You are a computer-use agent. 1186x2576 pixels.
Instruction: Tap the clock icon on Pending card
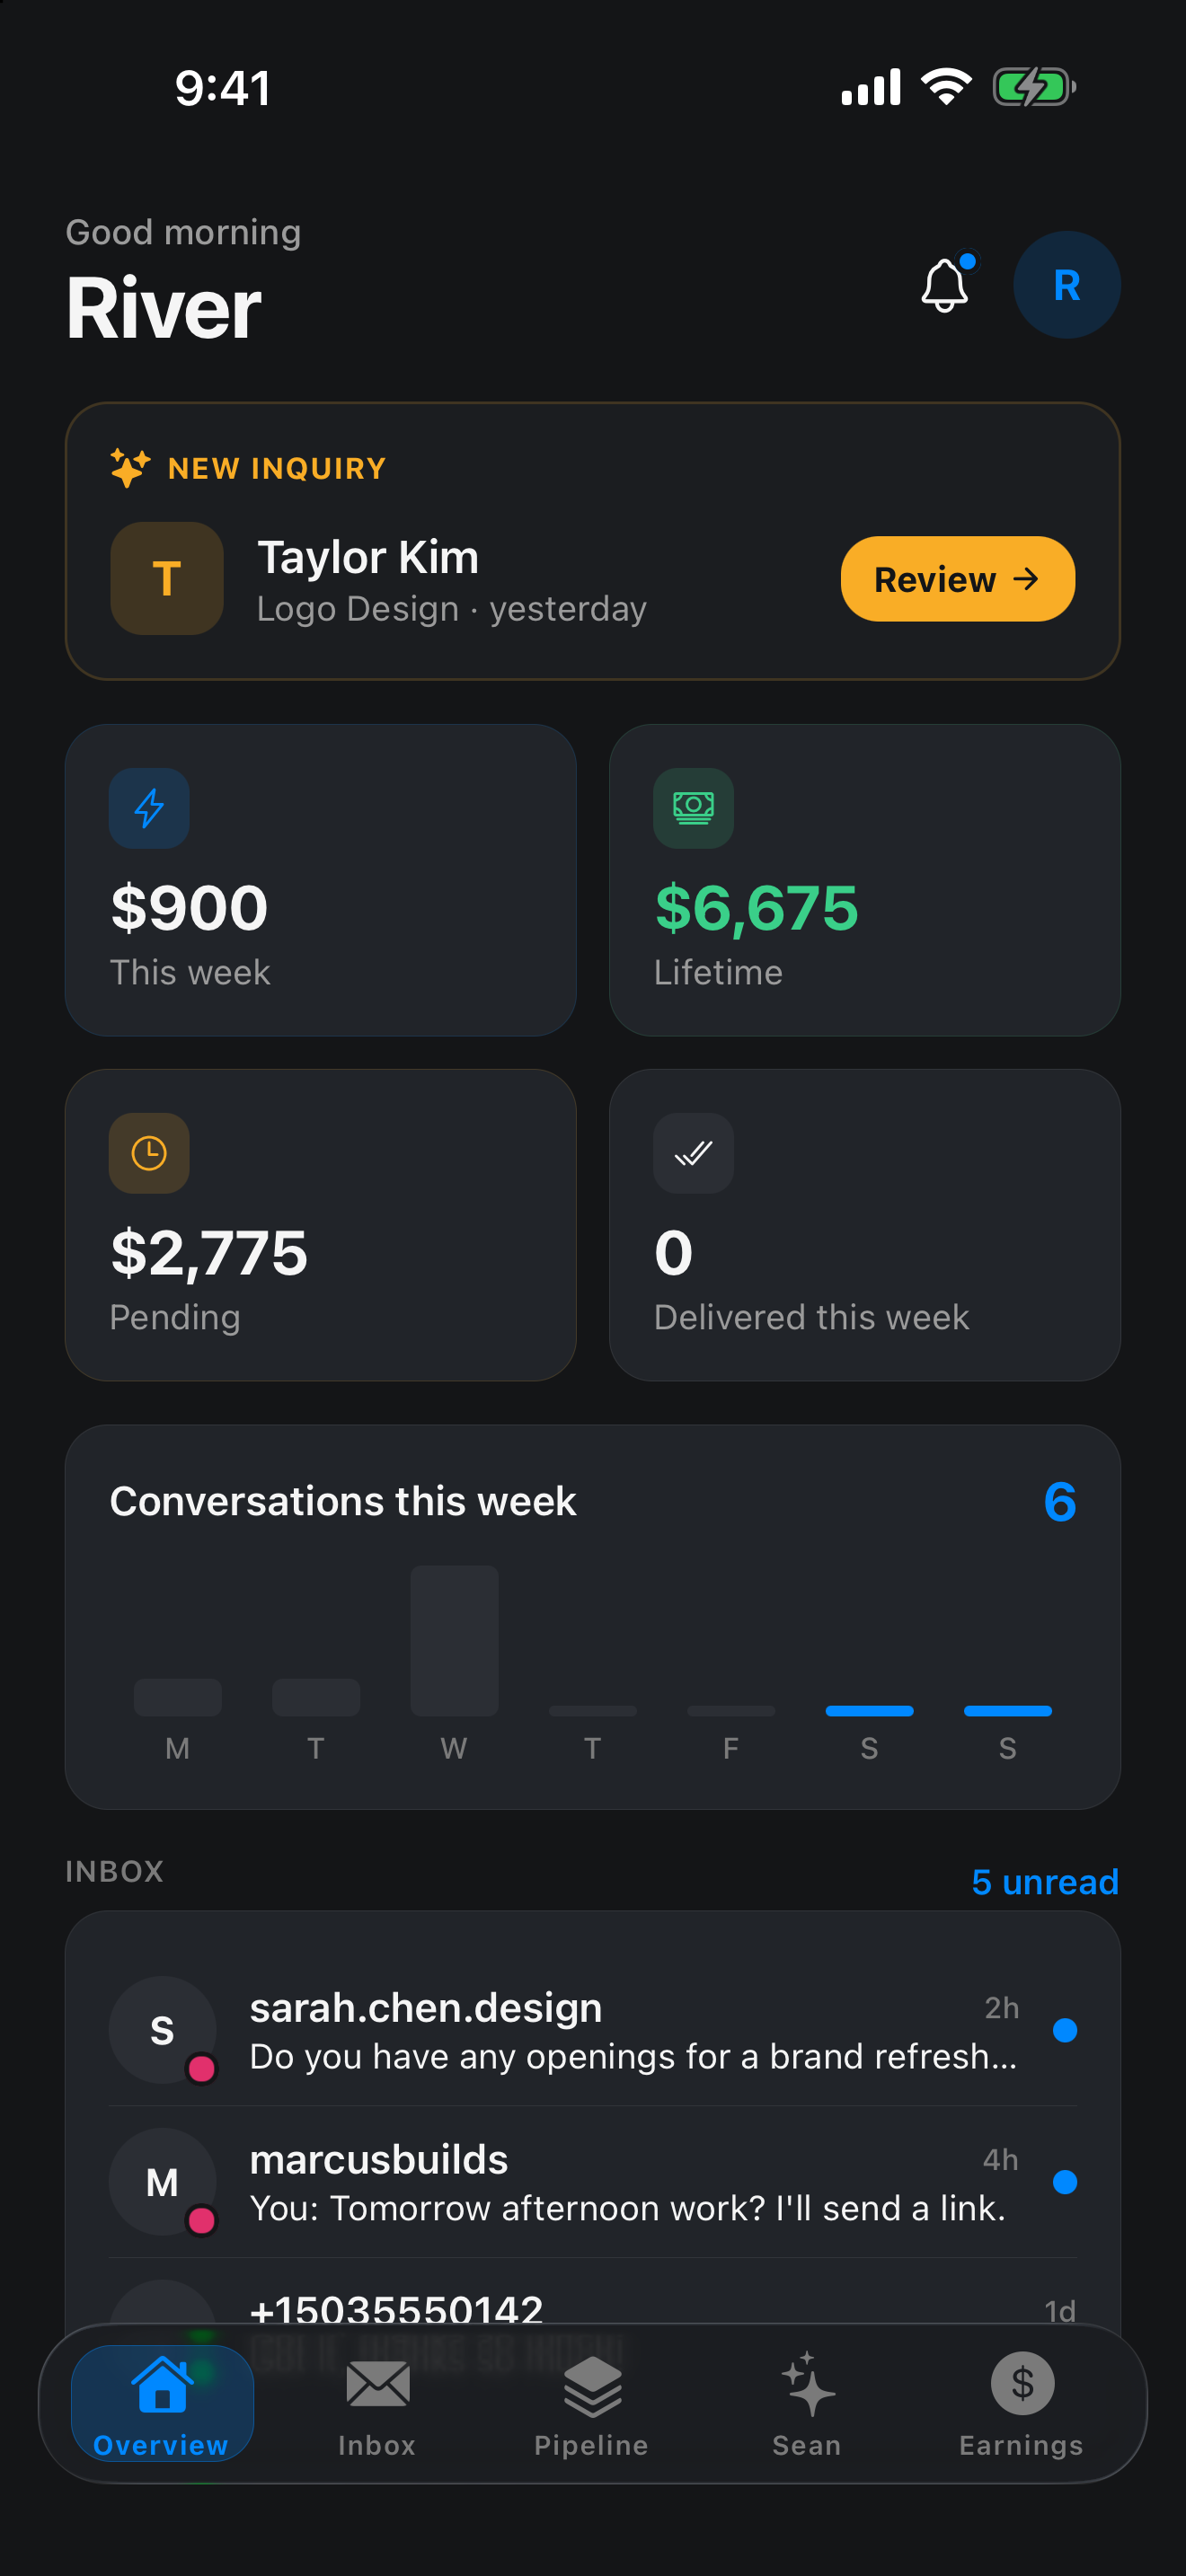149,1153
